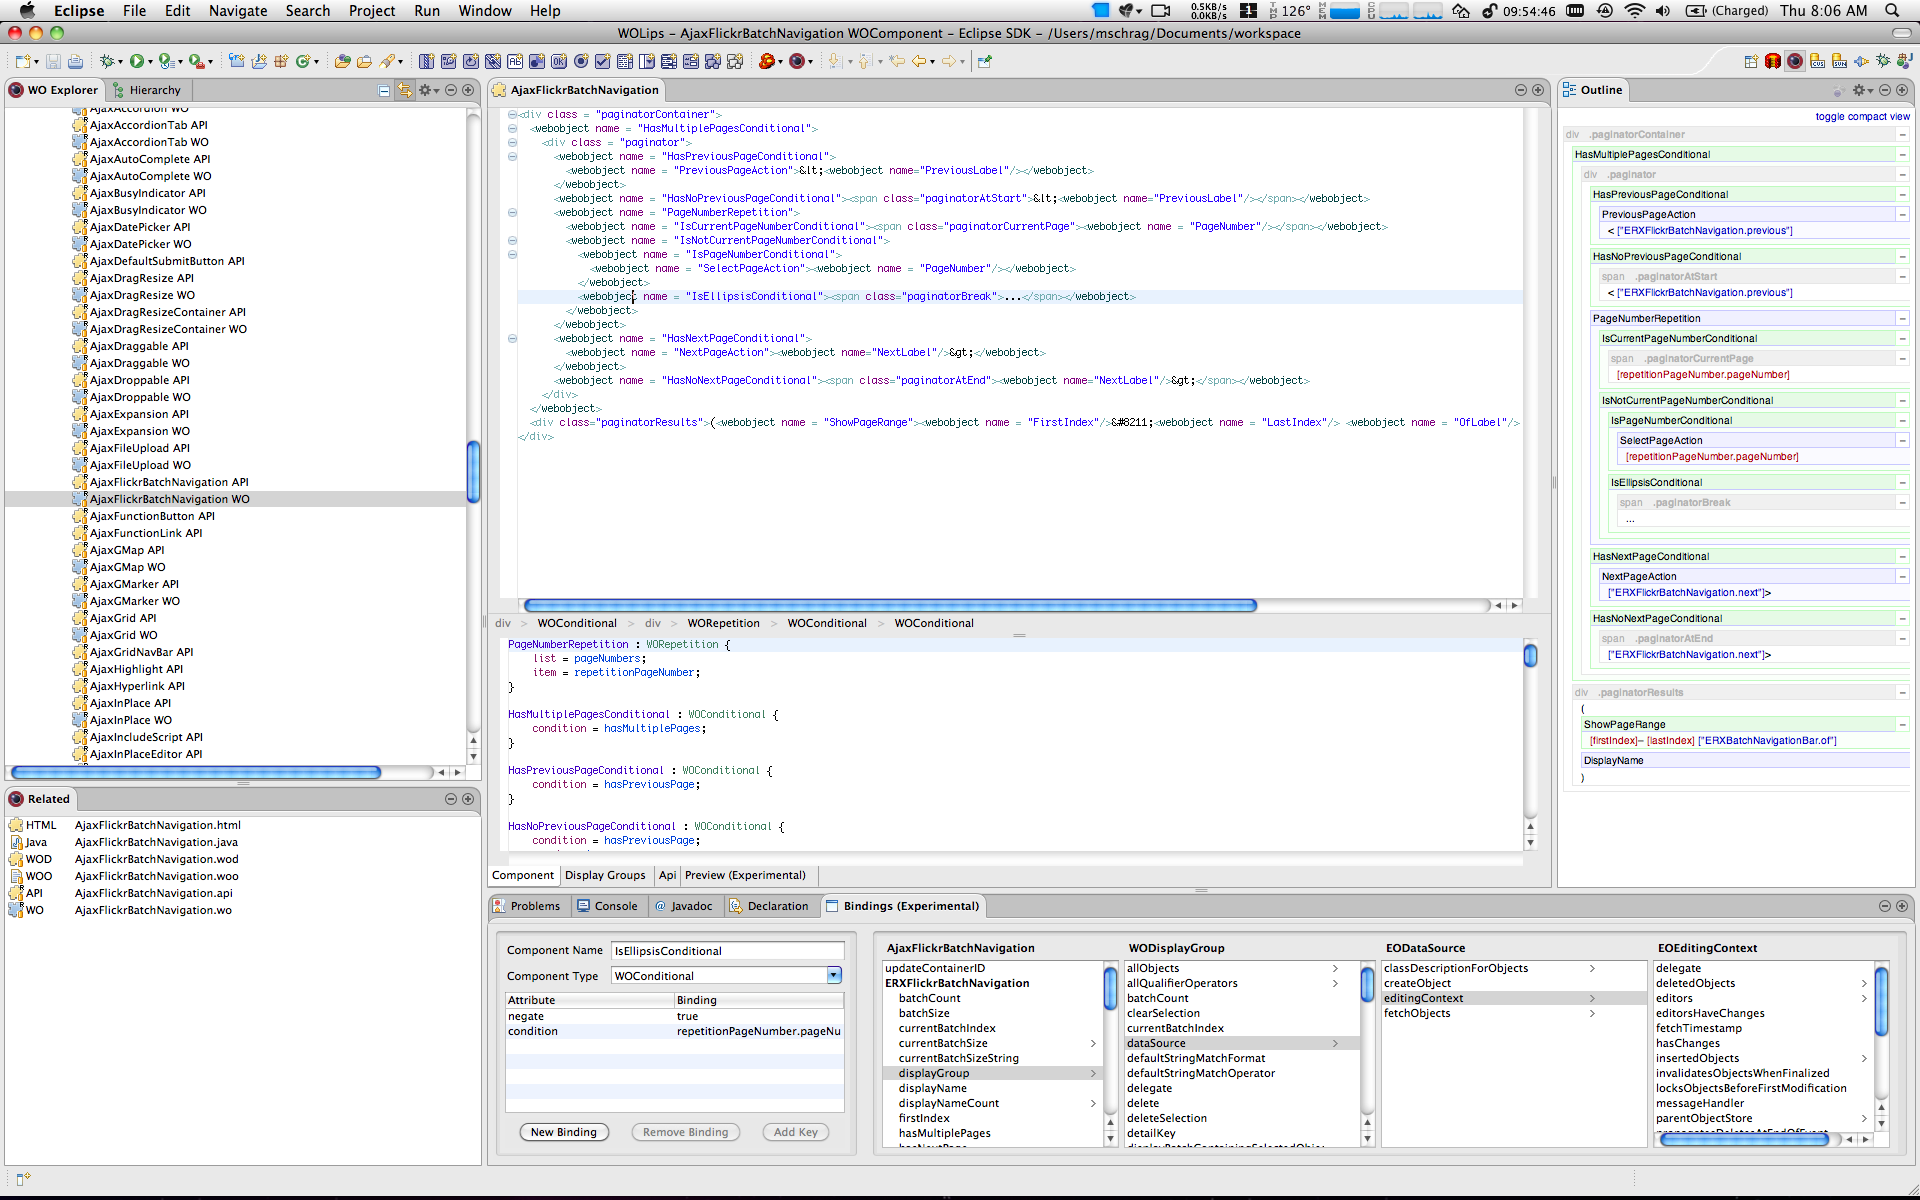Collapse the paginatorContainer div fold marker
The image size is (1920, 1200).
(512, 115)
